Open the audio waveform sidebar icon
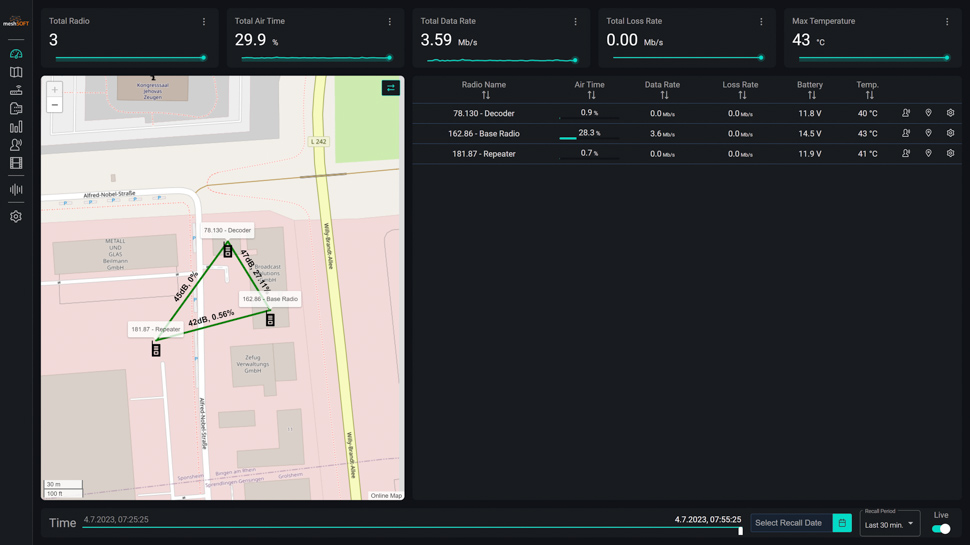 click(x=16, y=189)
